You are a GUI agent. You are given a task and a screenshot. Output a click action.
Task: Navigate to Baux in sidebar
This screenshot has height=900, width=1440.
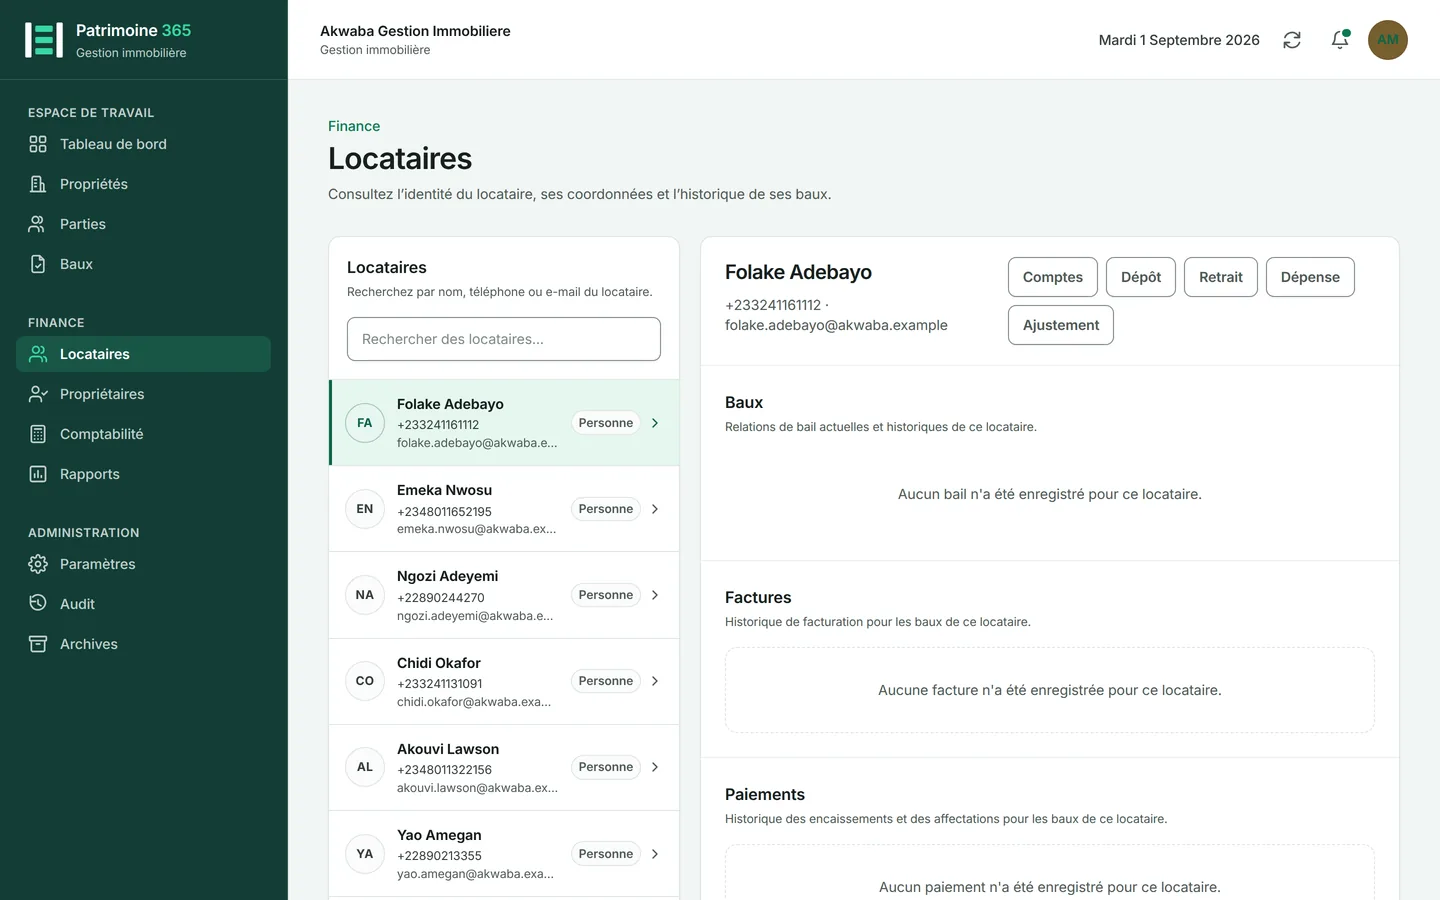143,264
